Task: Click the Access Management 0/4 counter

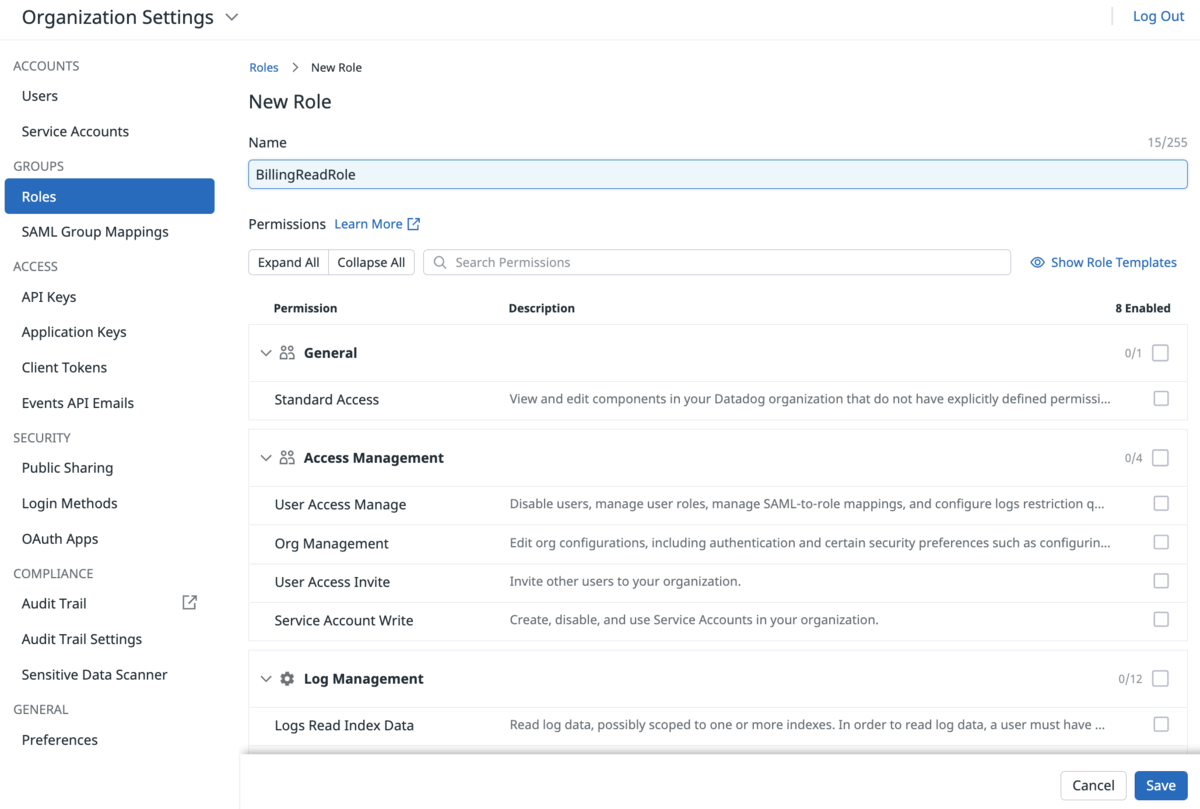Action: click(1133, 458)
